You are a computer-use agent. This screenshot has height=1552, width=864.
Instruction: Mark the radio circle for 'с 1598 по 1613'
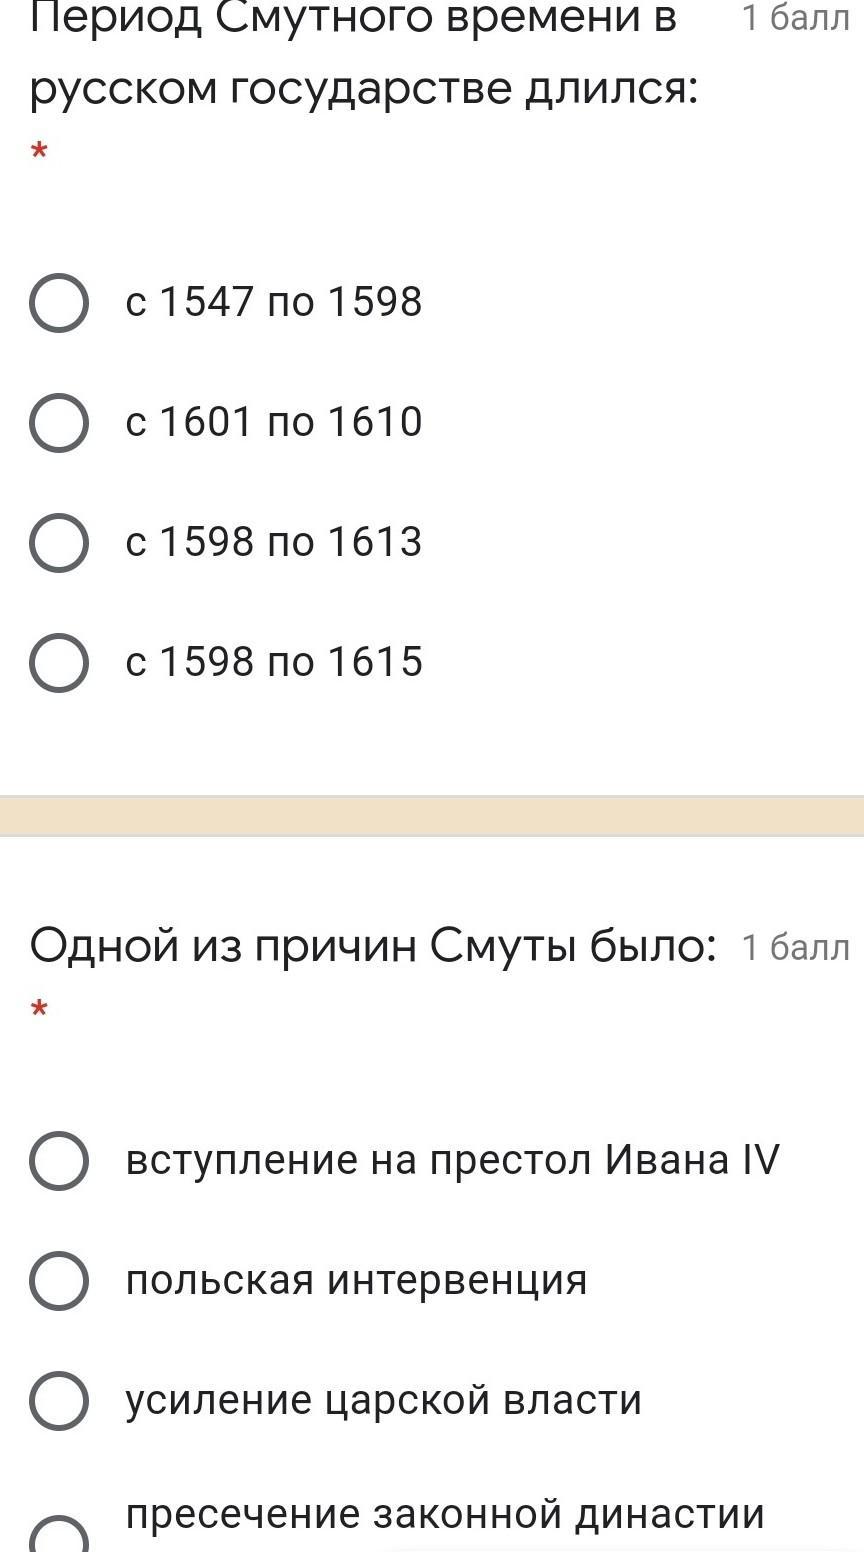pyautogui.click(x=59, y=542)
